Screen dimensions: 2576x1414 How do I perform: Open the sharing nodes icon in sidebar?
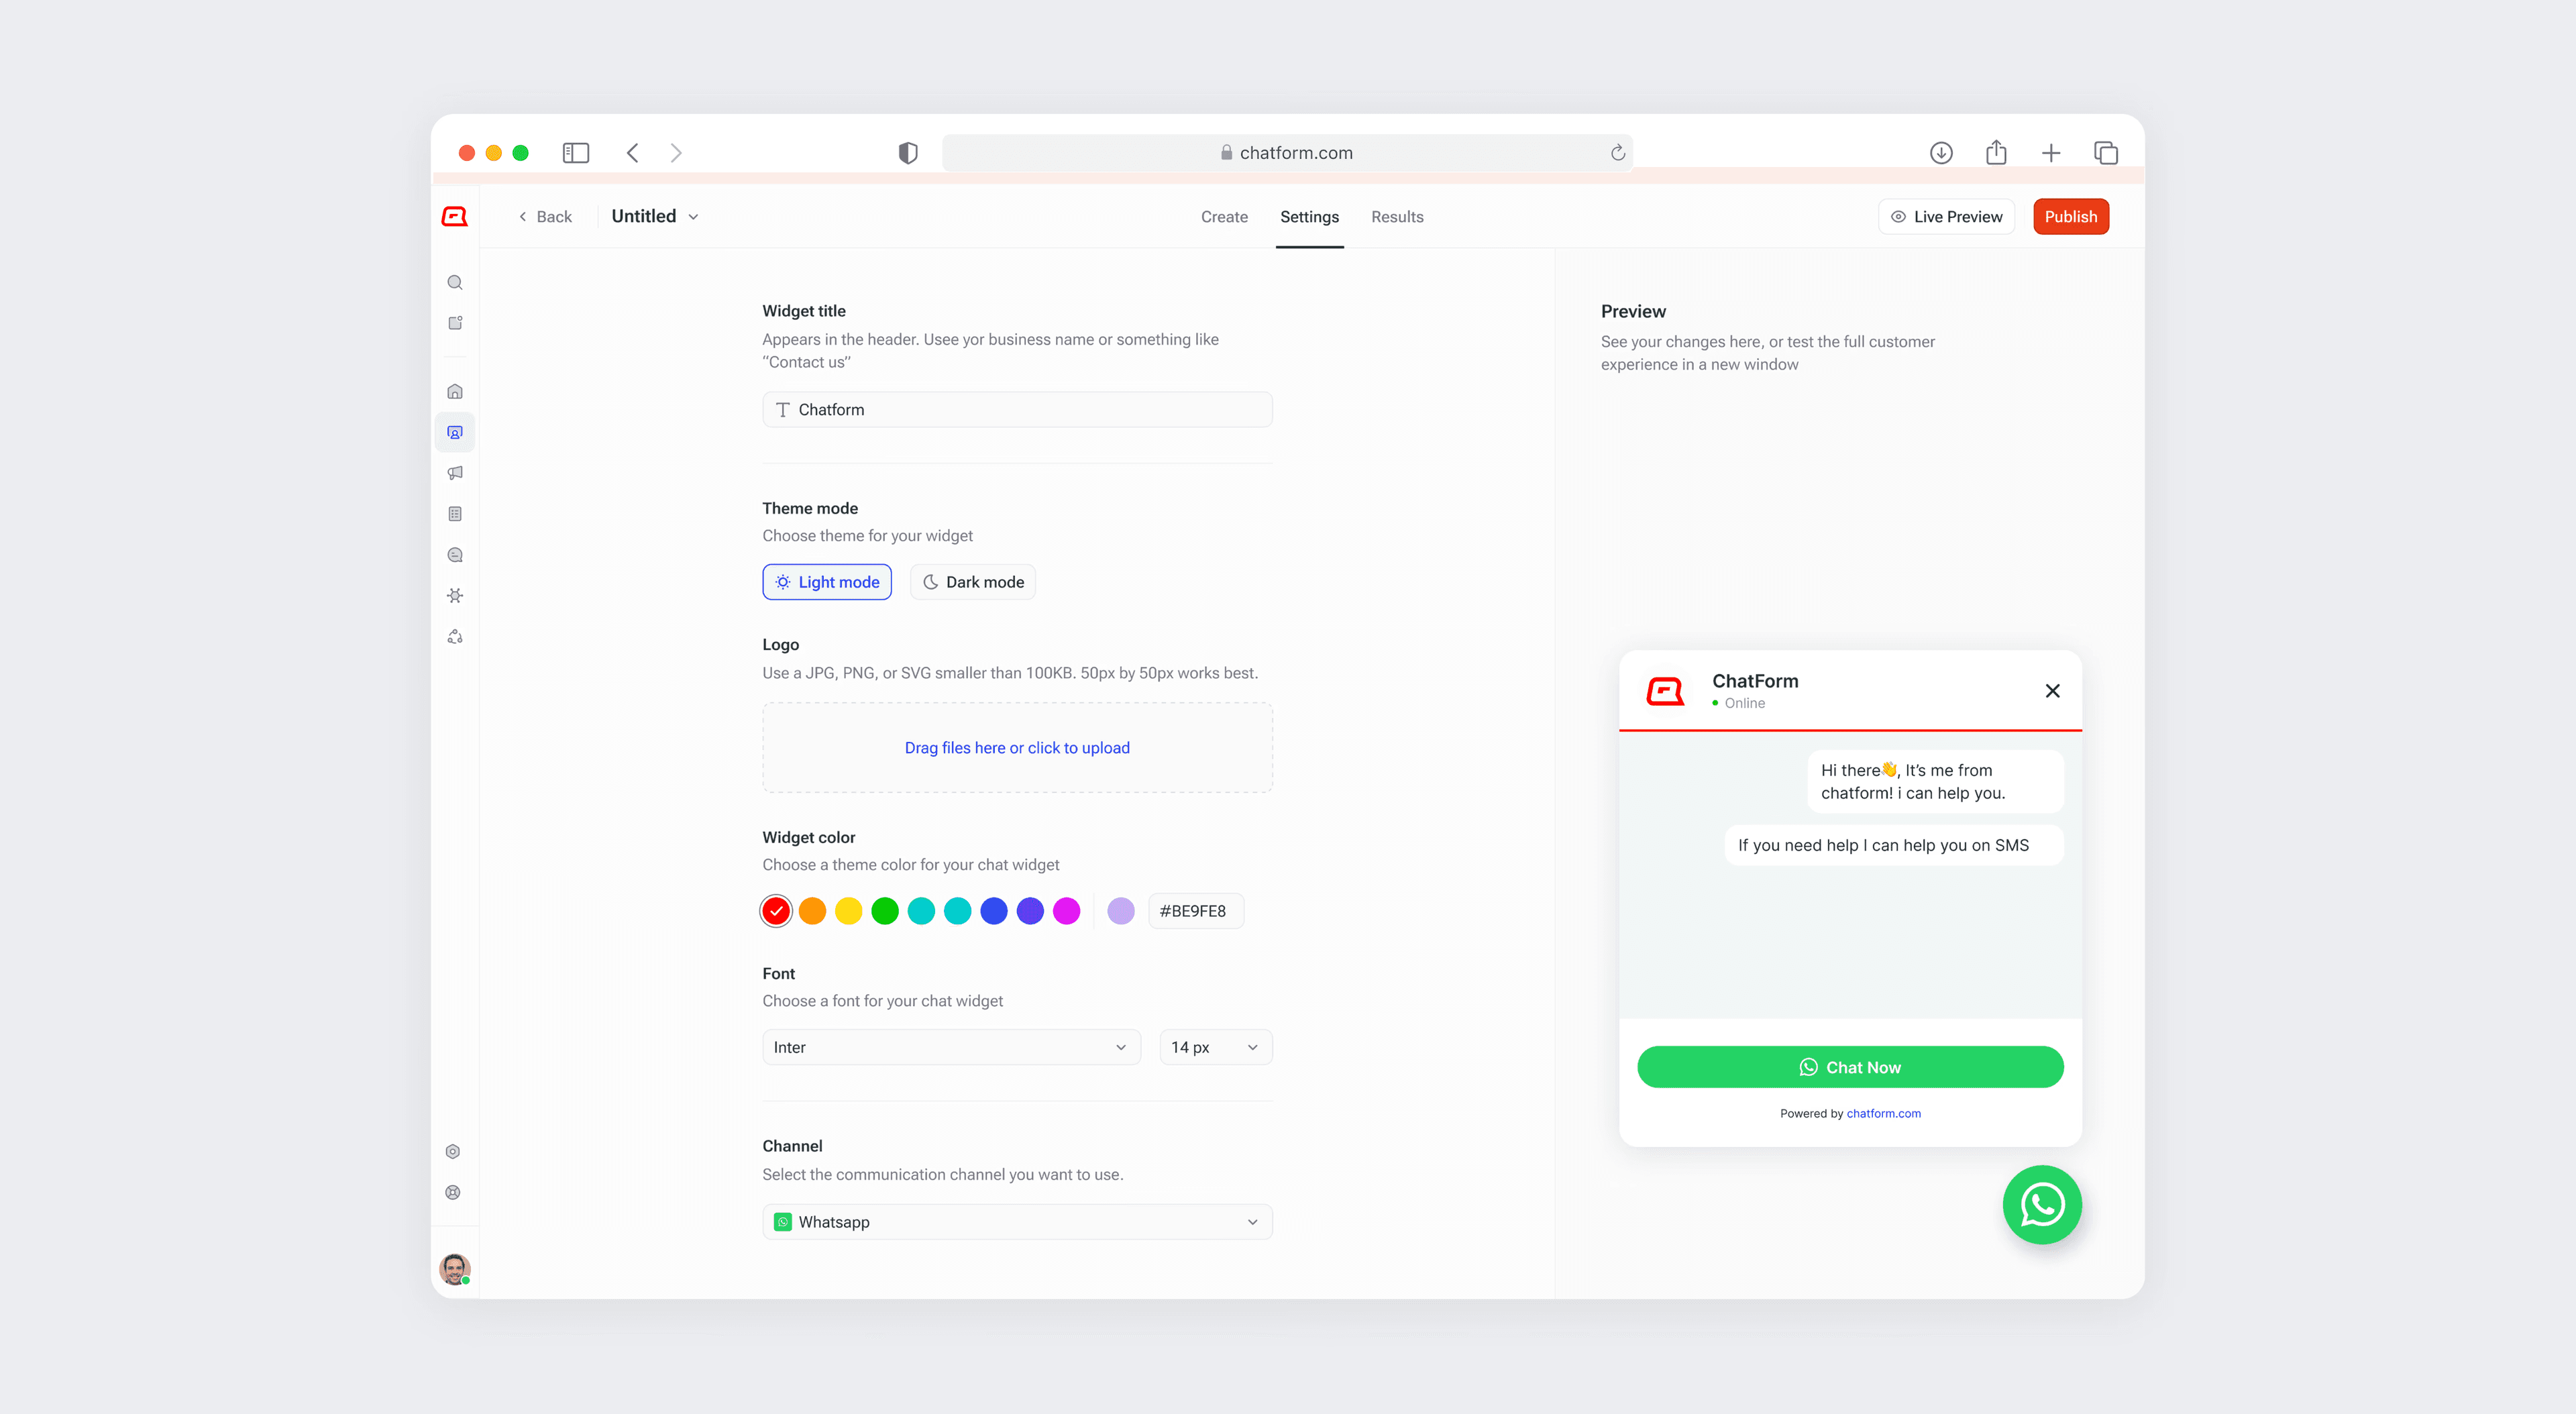coord(455,636)
